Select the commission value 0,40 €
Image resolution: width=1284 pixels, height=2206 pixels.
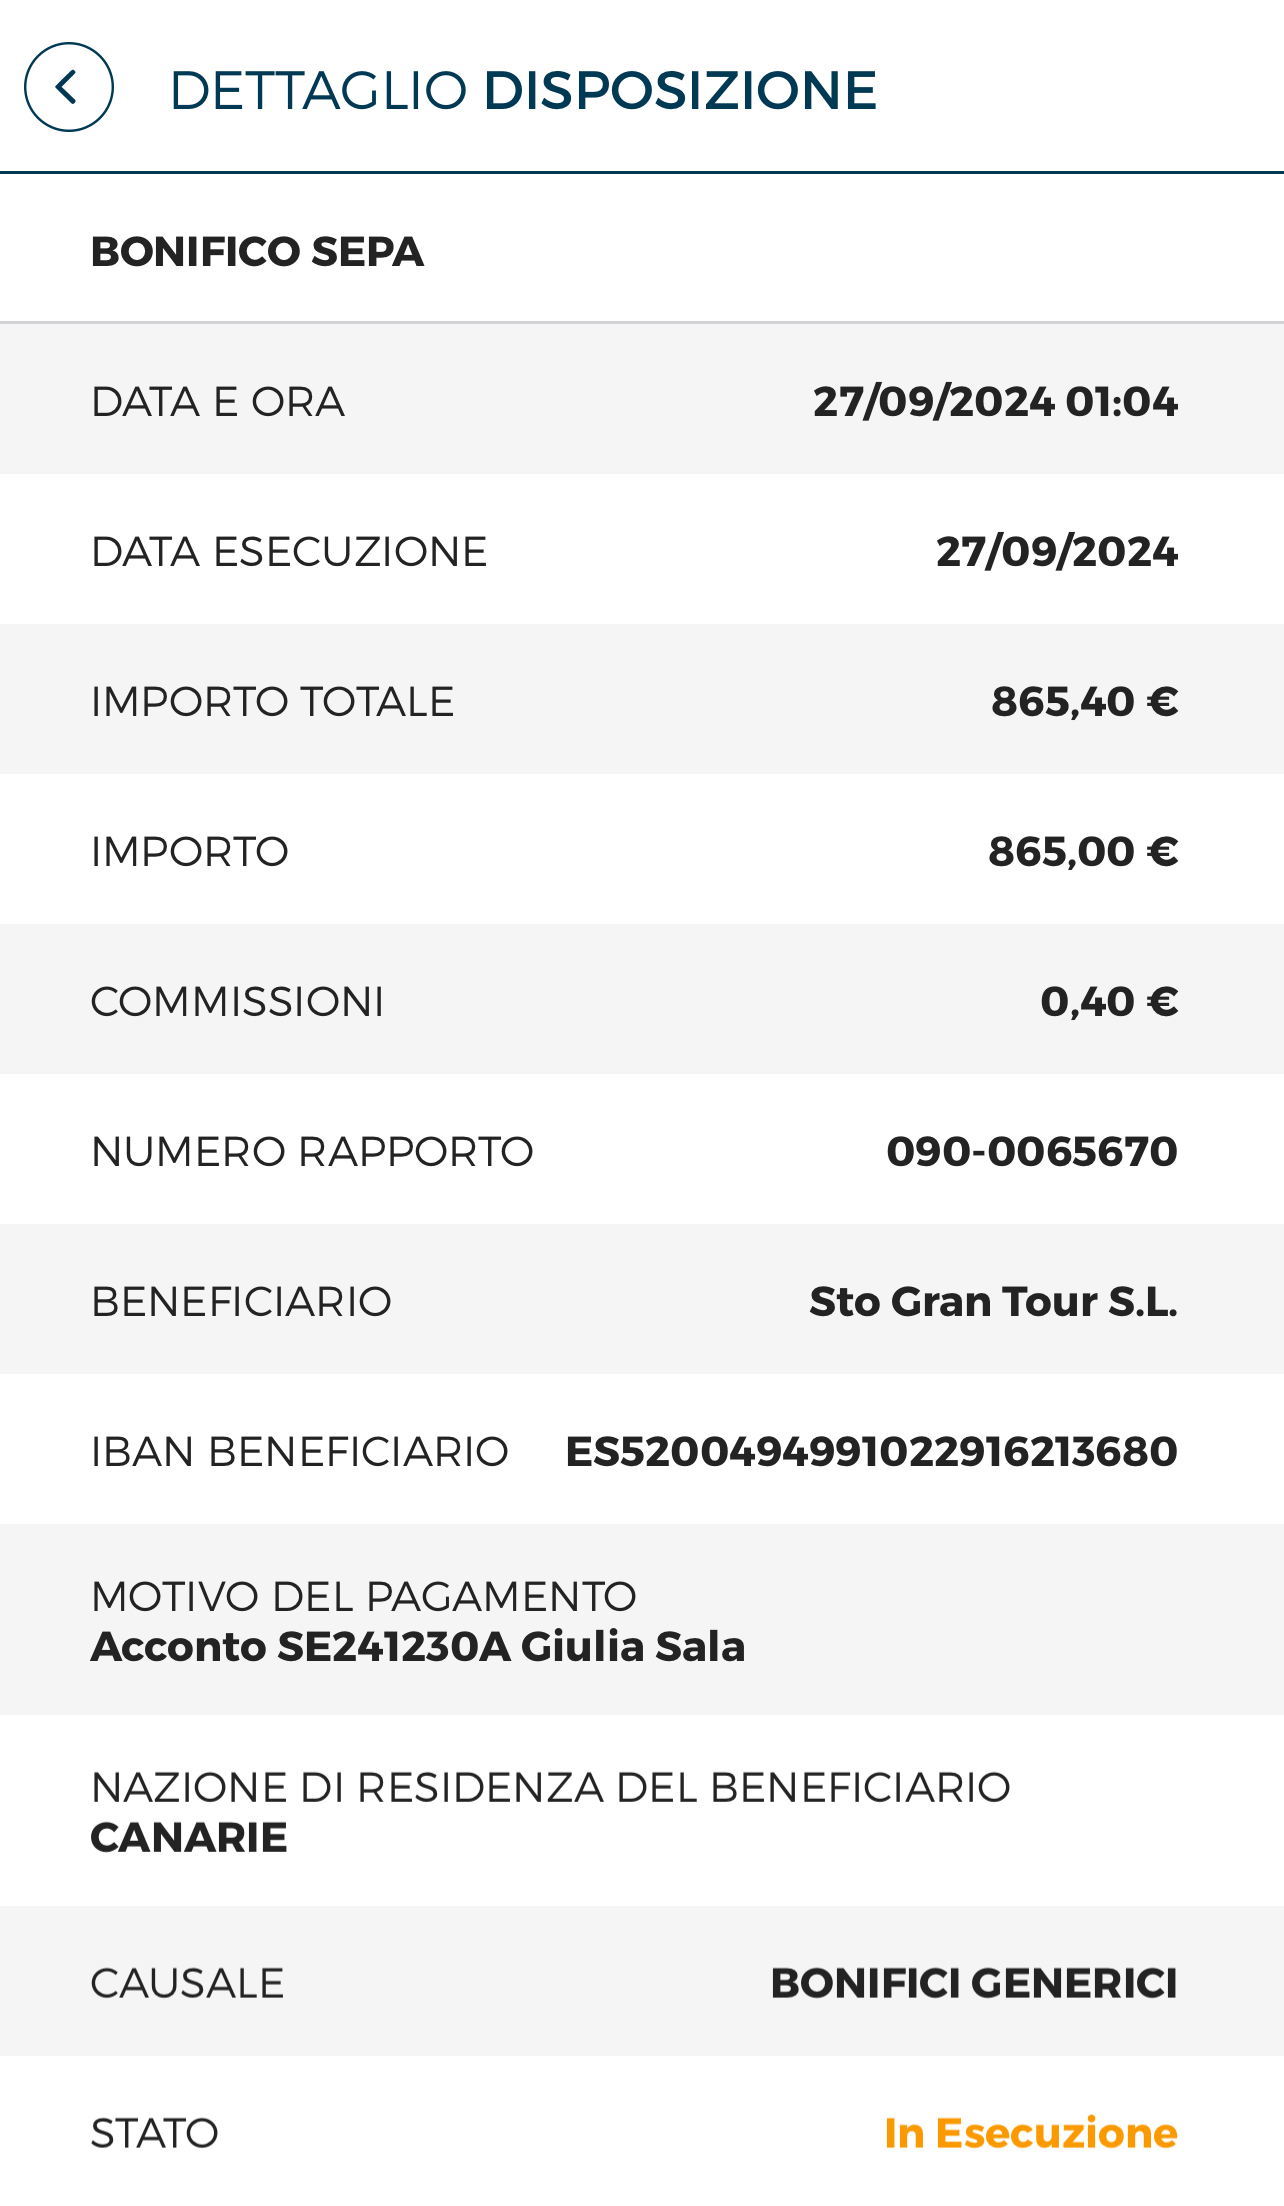pos(1109,1001)
